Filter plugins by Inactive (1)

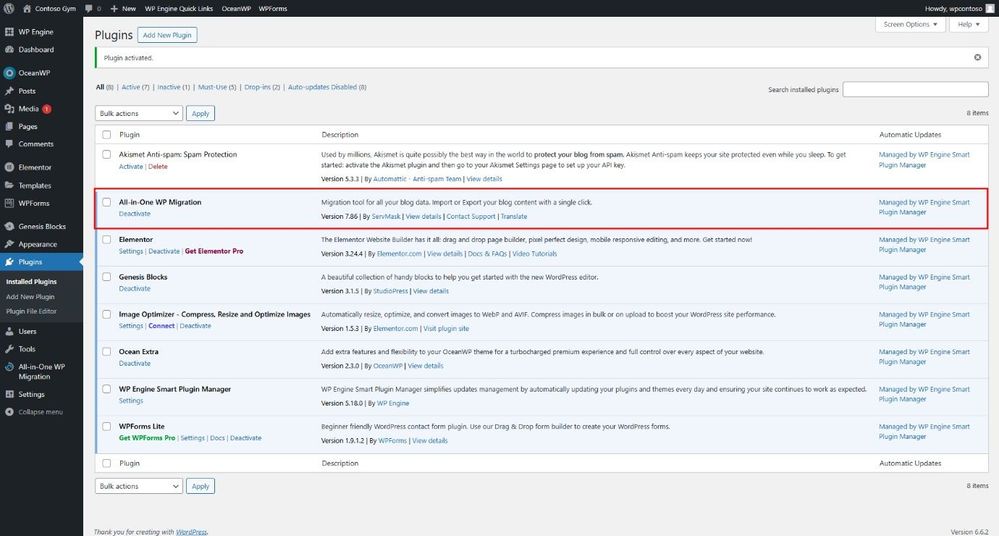click(173, 87)
